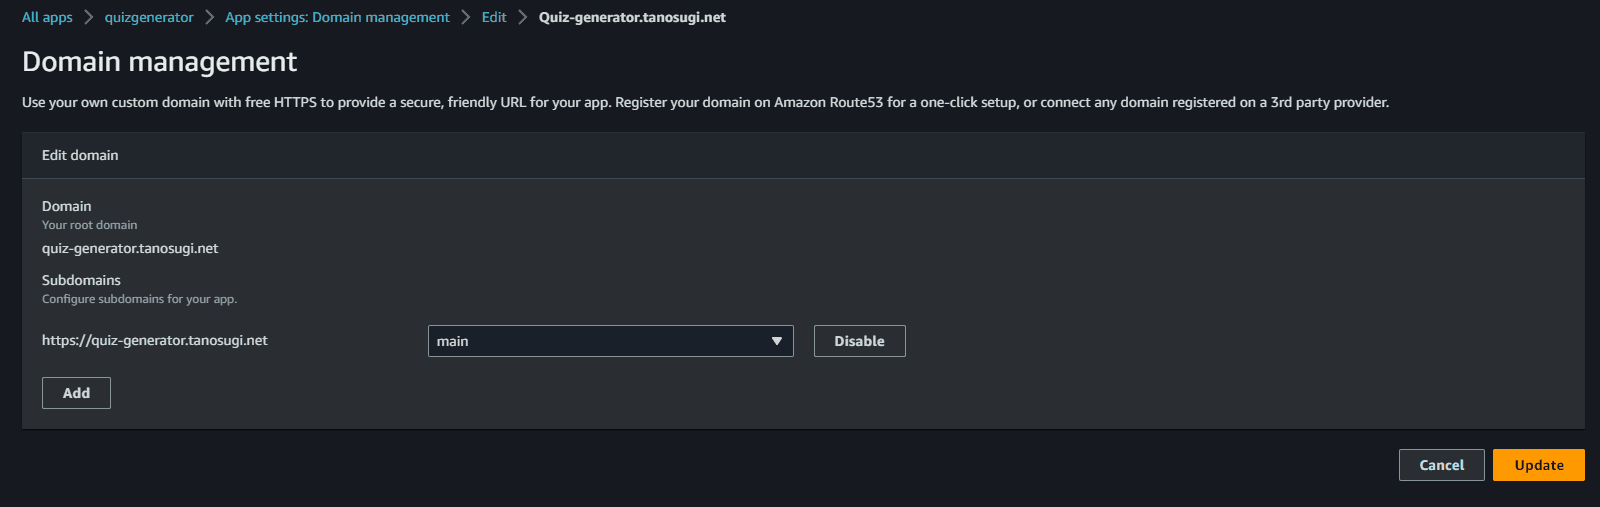The image size is (1600, 507).
Task: Add a new subdomain
Action: pos(76,393)
